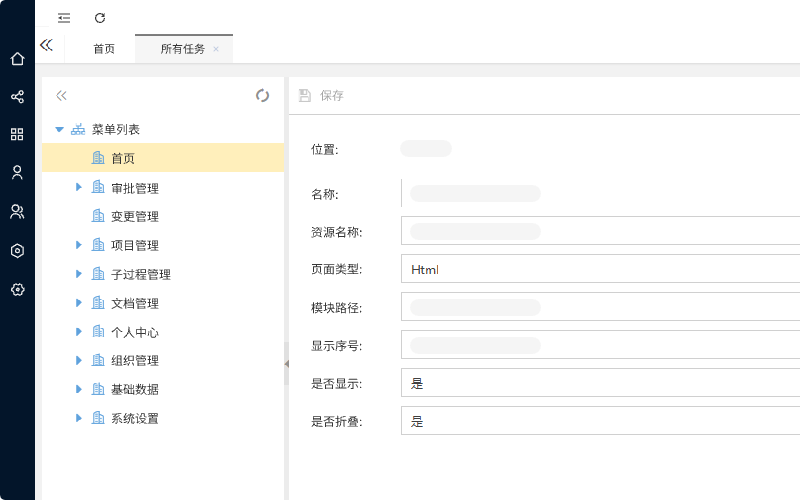Close the 所有任务 tab
This screenshot has width=800, height=500.
pyautogui.click(x=216, y=49)
